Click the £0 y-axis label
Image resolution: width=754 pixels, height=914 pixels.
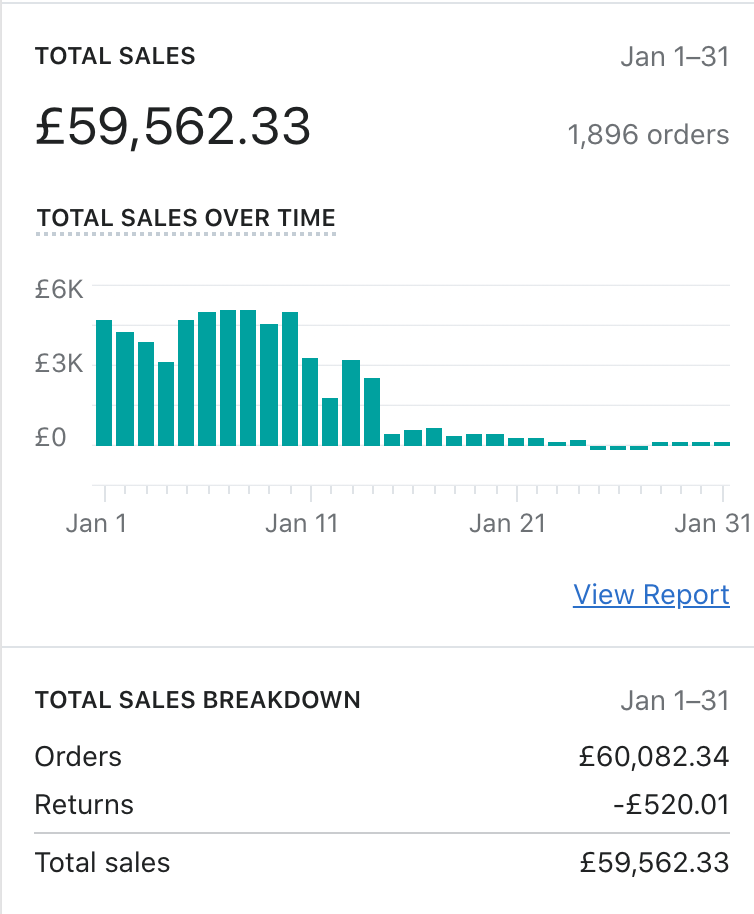click(x=50, y=438)
